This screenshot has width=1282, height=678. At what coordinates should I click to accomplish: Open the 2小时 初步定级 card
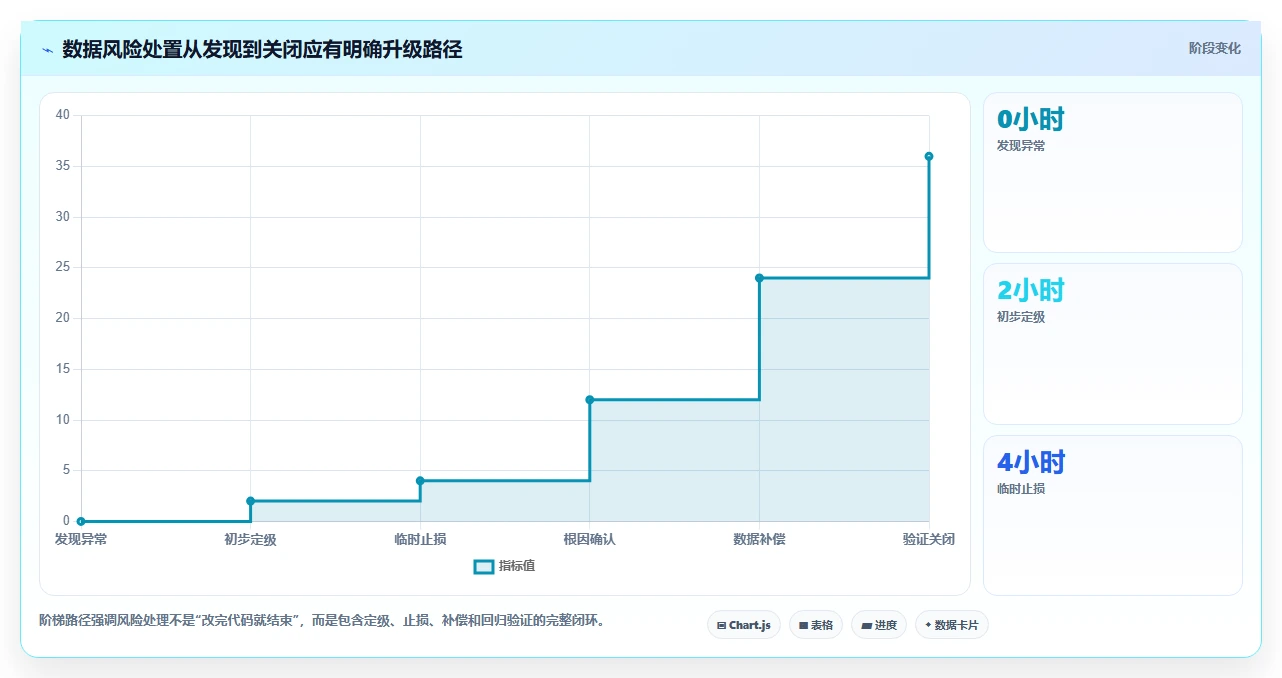[1113, 344]
